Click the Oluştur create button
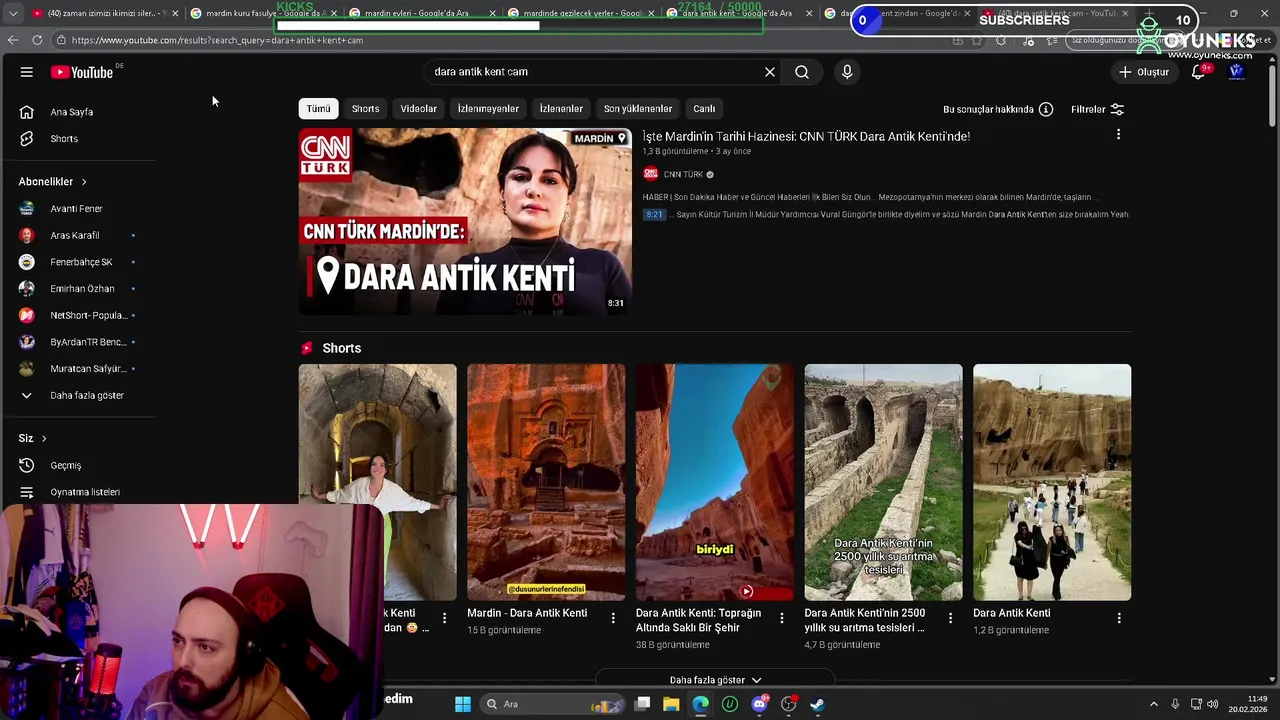Viewport: 1280px width, 720px height. pos(1143,72)
